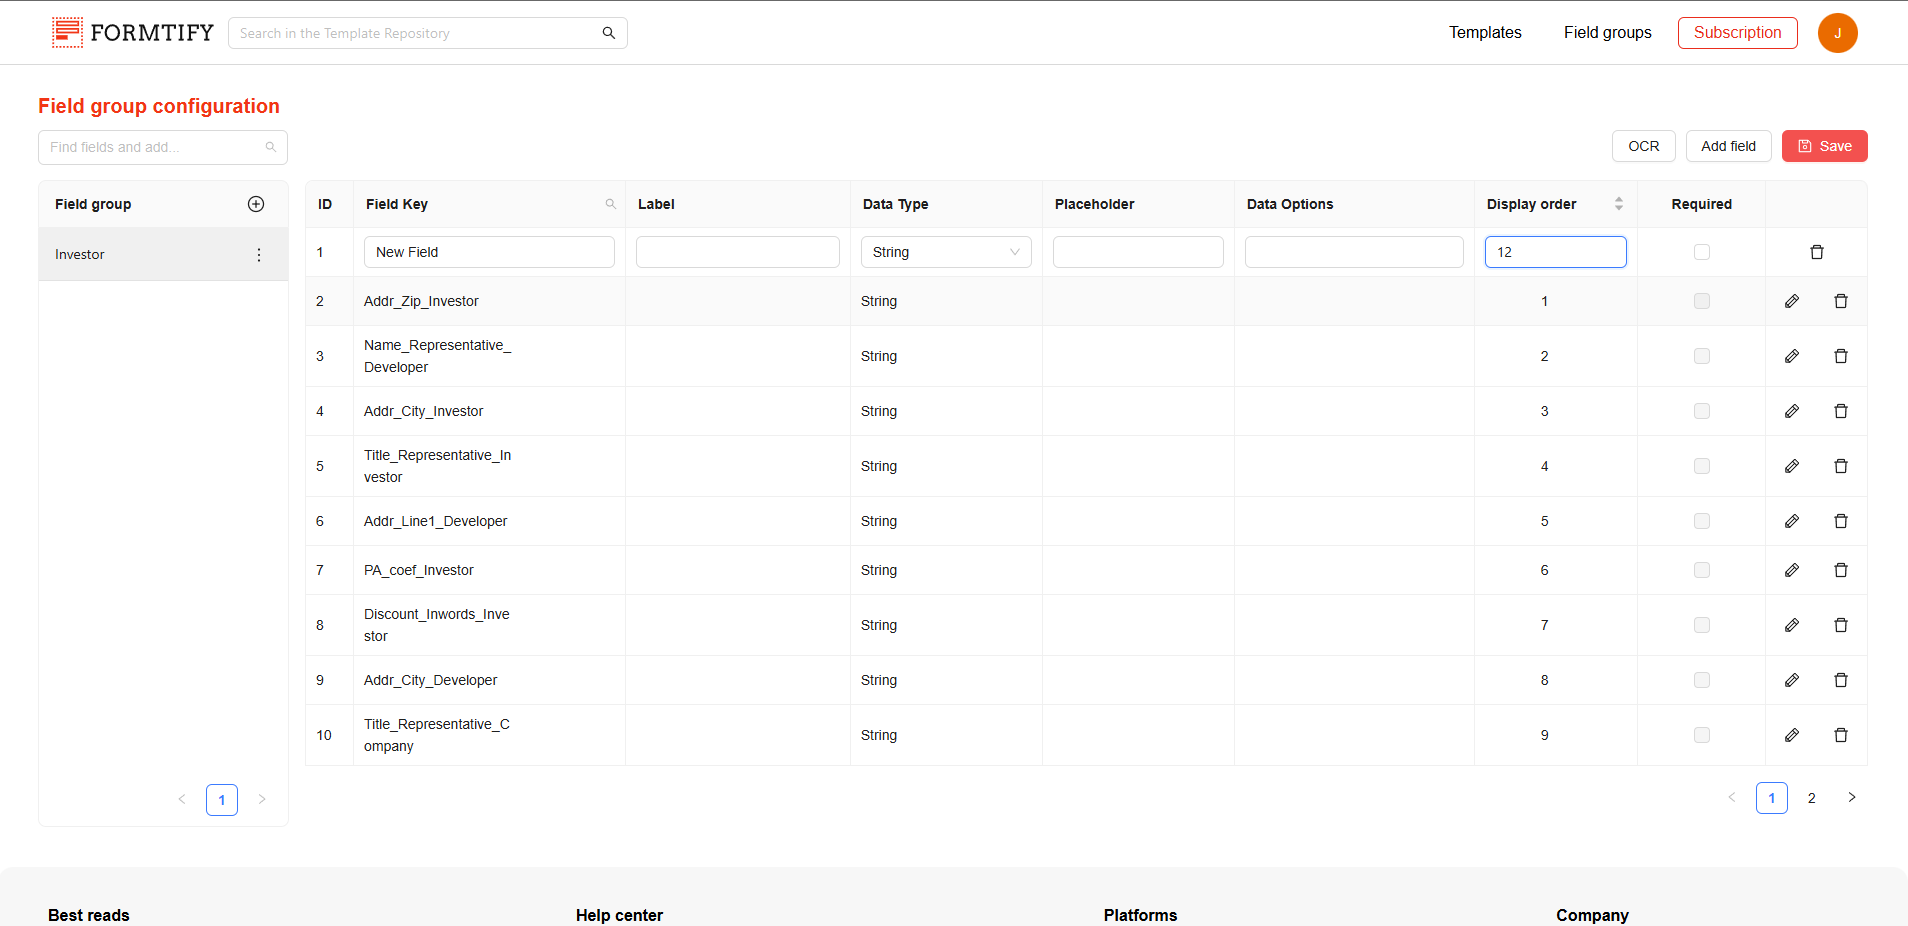Edit the Addr_Zip_Investor field
1908x926 pixels.
(x=1791, y=301)
